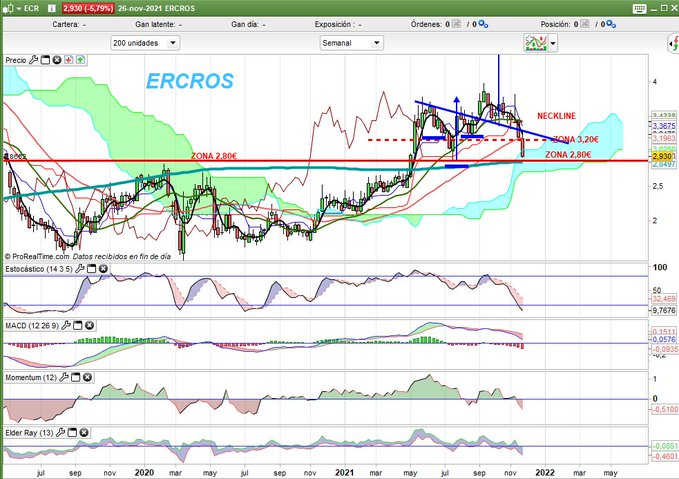Click the yellow 2,930 price axis label
679x479 pixels.
(662, 156)
